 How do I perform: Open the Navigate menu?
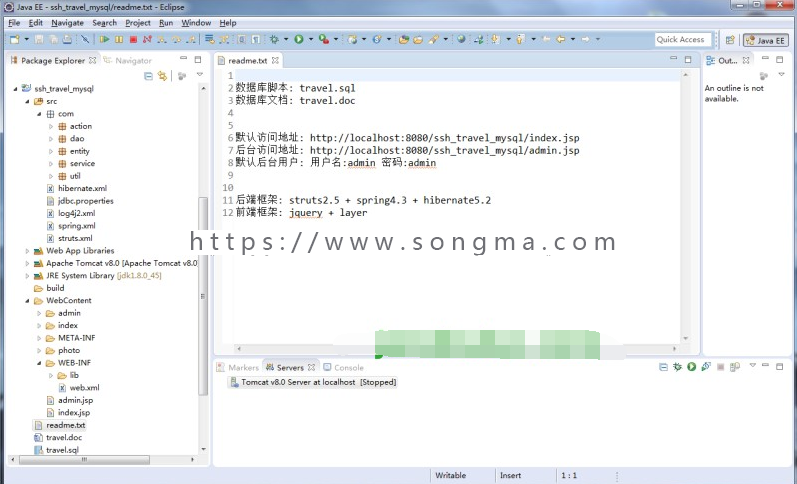coord(67,23)
